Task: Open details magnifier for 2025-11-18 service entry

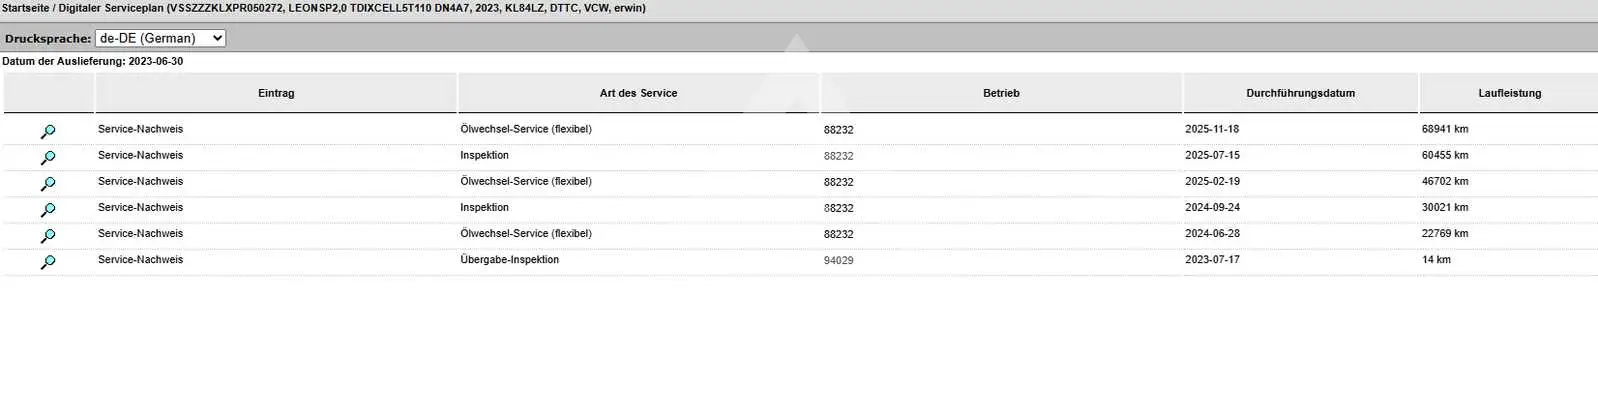Action: click(48, 131)
